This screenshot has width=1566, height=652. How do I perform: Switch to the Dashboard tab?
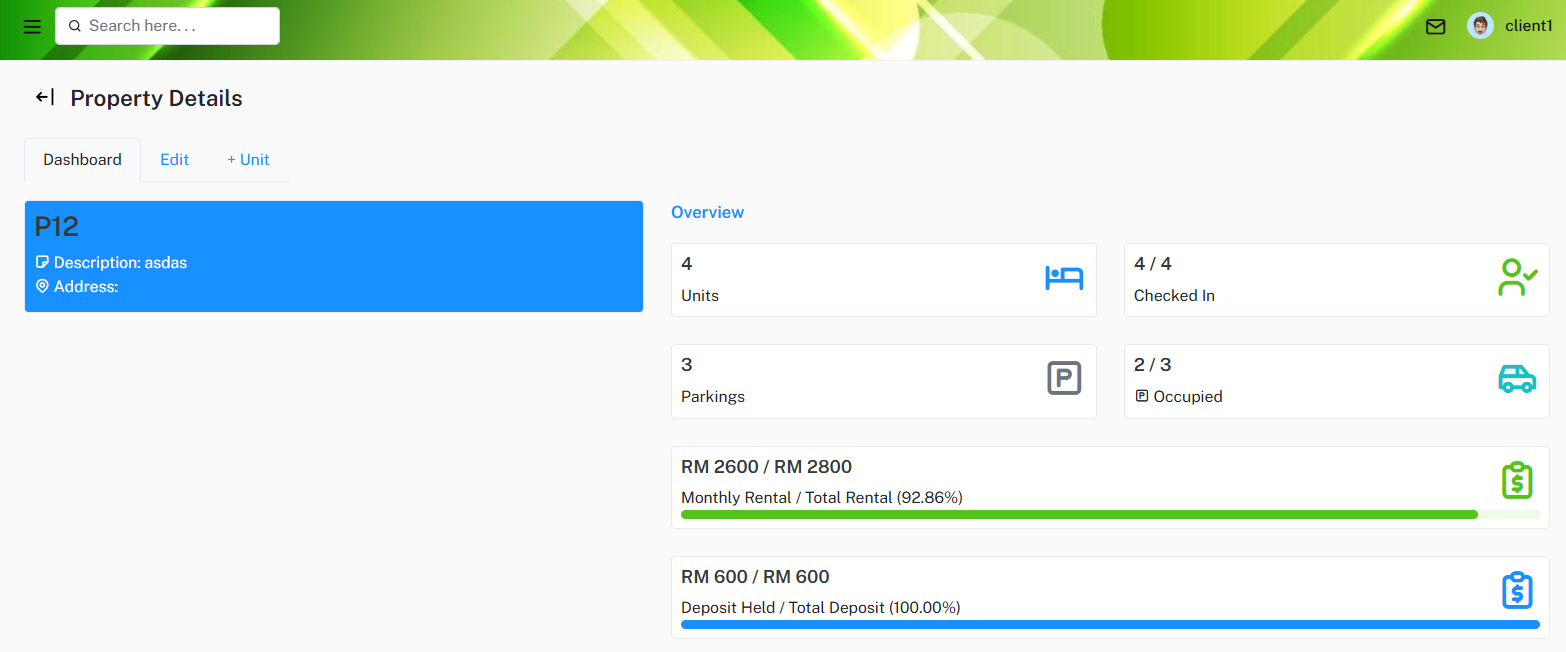click(82, 160)
